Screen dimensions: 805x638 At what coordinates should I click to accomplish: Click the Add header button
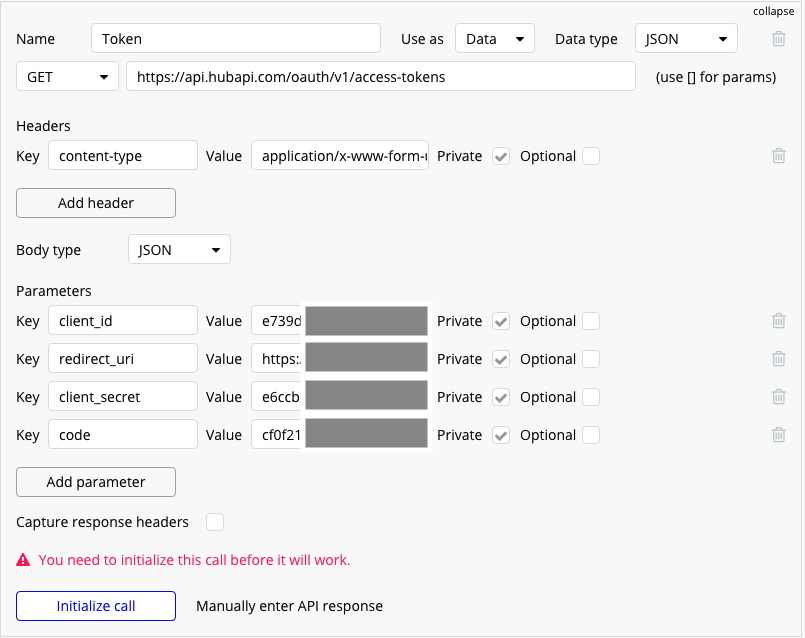click(x=96, y=203)
